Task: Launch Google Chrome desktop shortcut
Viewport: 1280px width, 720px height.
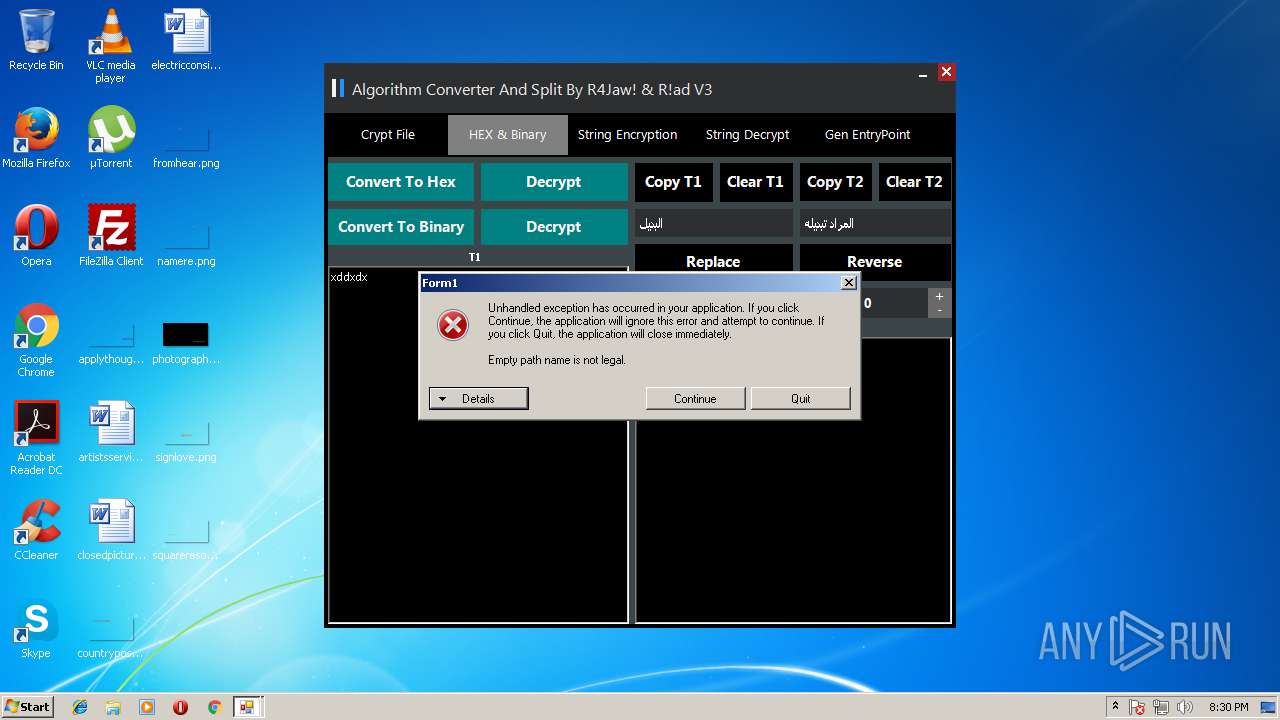Action: tap(36, 340)
